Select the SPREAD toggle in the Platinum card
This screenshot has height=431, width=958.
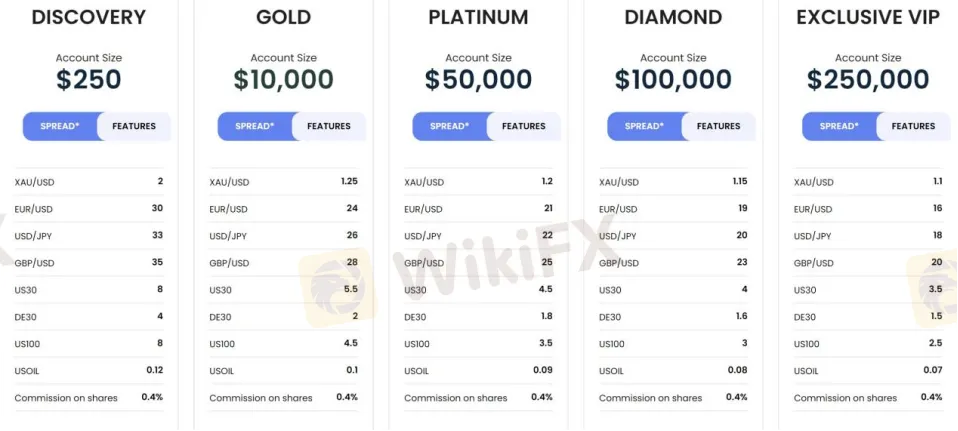pos(450,127)
